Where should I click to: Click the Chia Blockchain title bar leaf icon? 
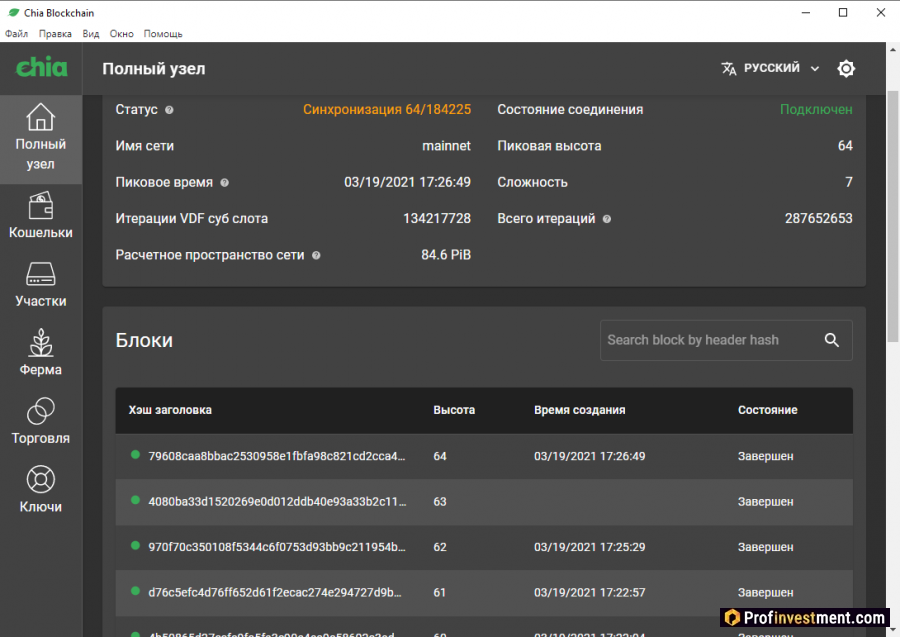click(13, 12)
